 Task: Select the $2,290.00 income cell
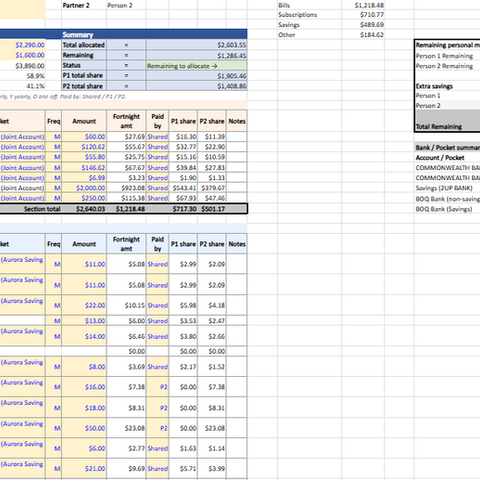pyautogui.click(x=23, y=45)
